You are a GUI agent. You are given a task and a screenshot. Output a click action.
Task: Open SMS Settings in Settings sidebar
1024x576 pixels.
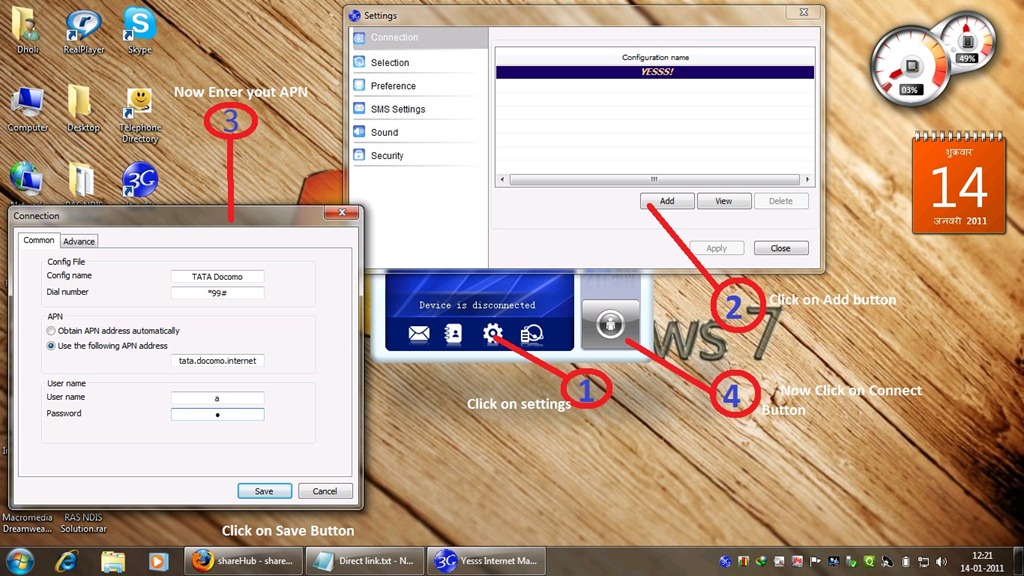pyautogui.click(x=397, y=109)
